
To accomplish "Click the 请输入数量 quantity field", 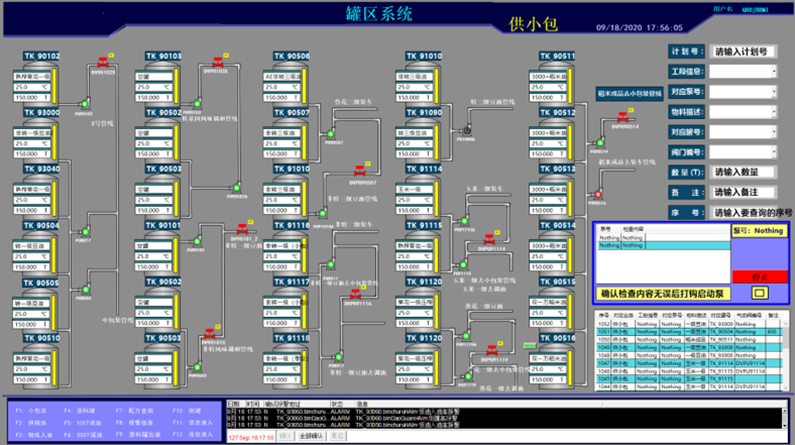I will [x=747, y=172].
